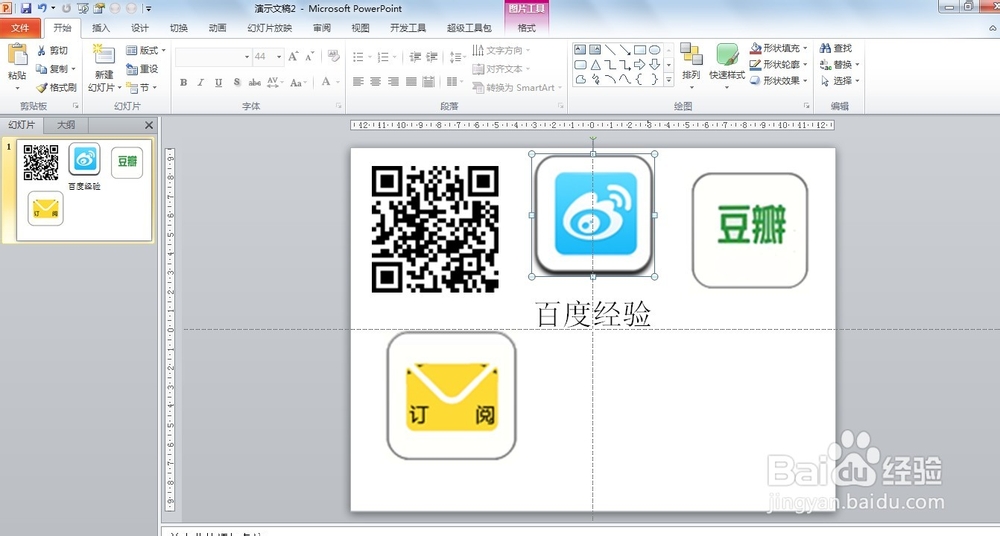Open the Picture Tools Format (格式) tab
Screen dimensions: 1000x536
point(526,27)
